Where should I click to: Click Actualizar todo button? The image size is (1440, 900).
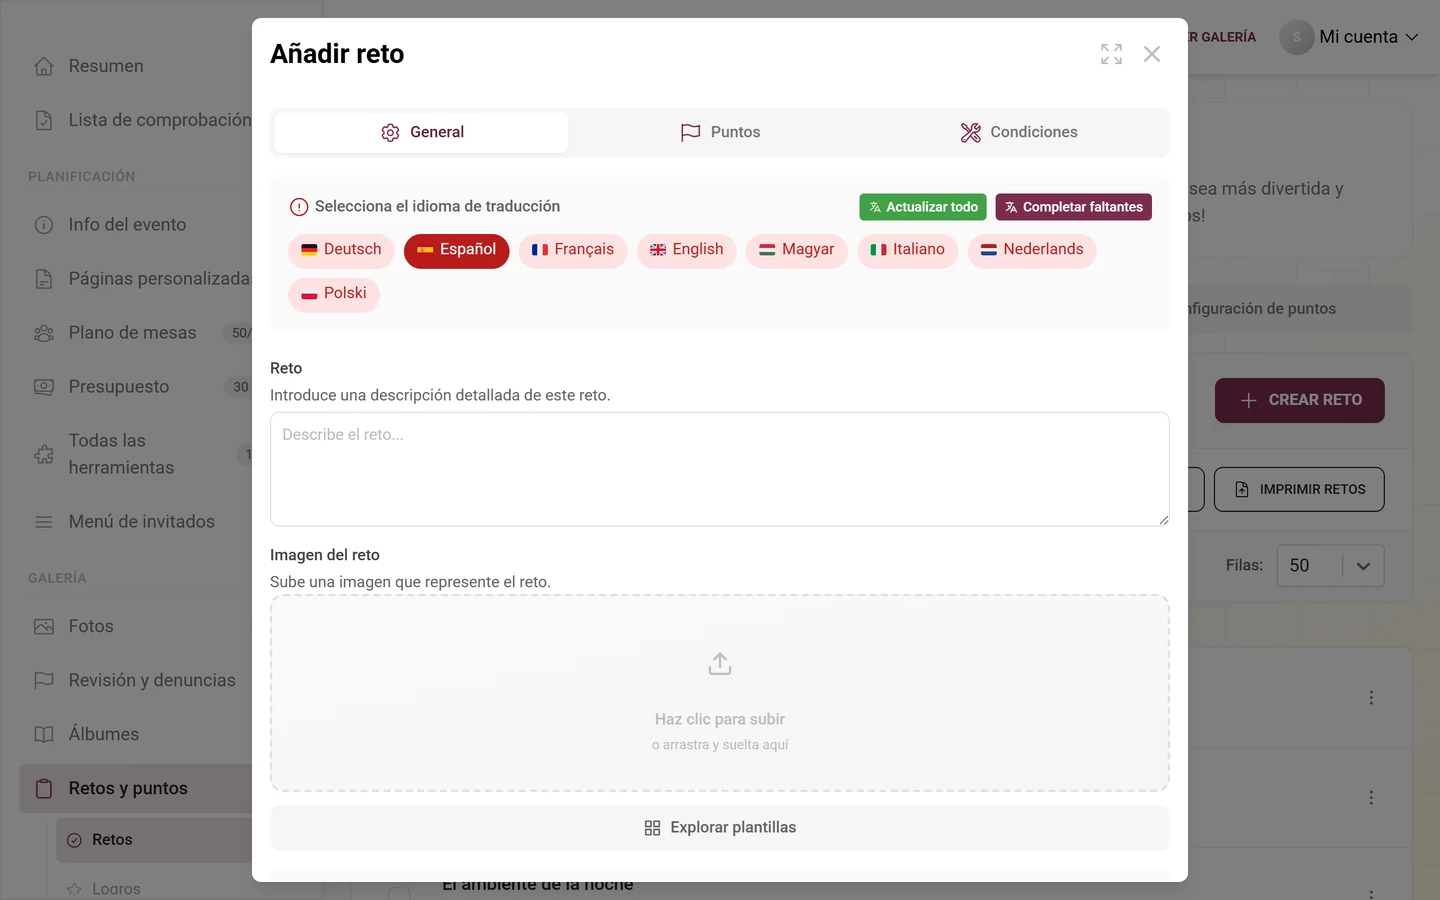[x=923, y=207]
